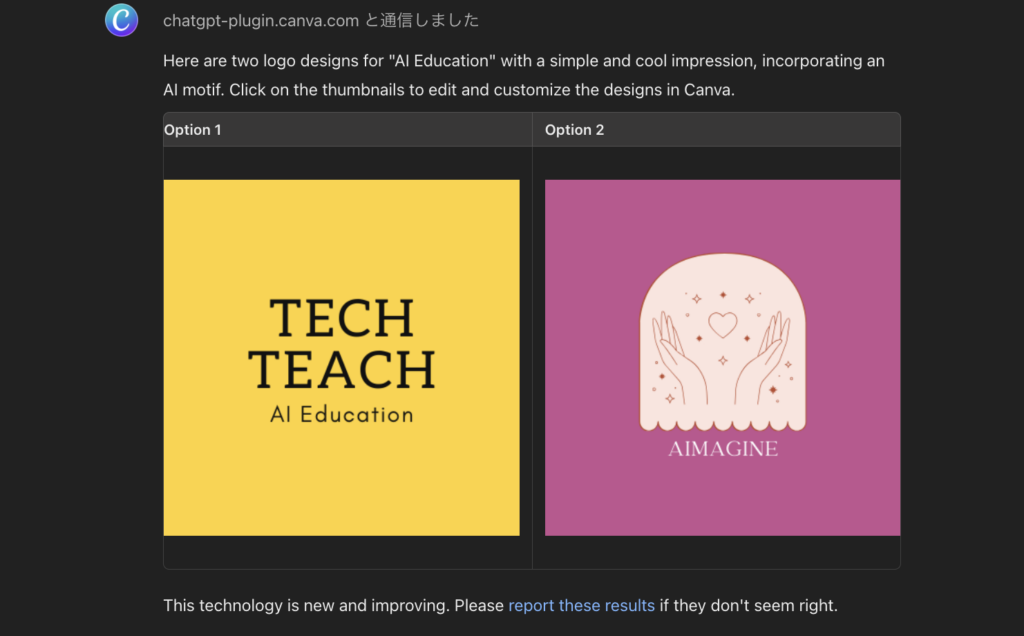Open the AIMAGINE logo thumbnail
1024x636 pixels.
(722, 357)
